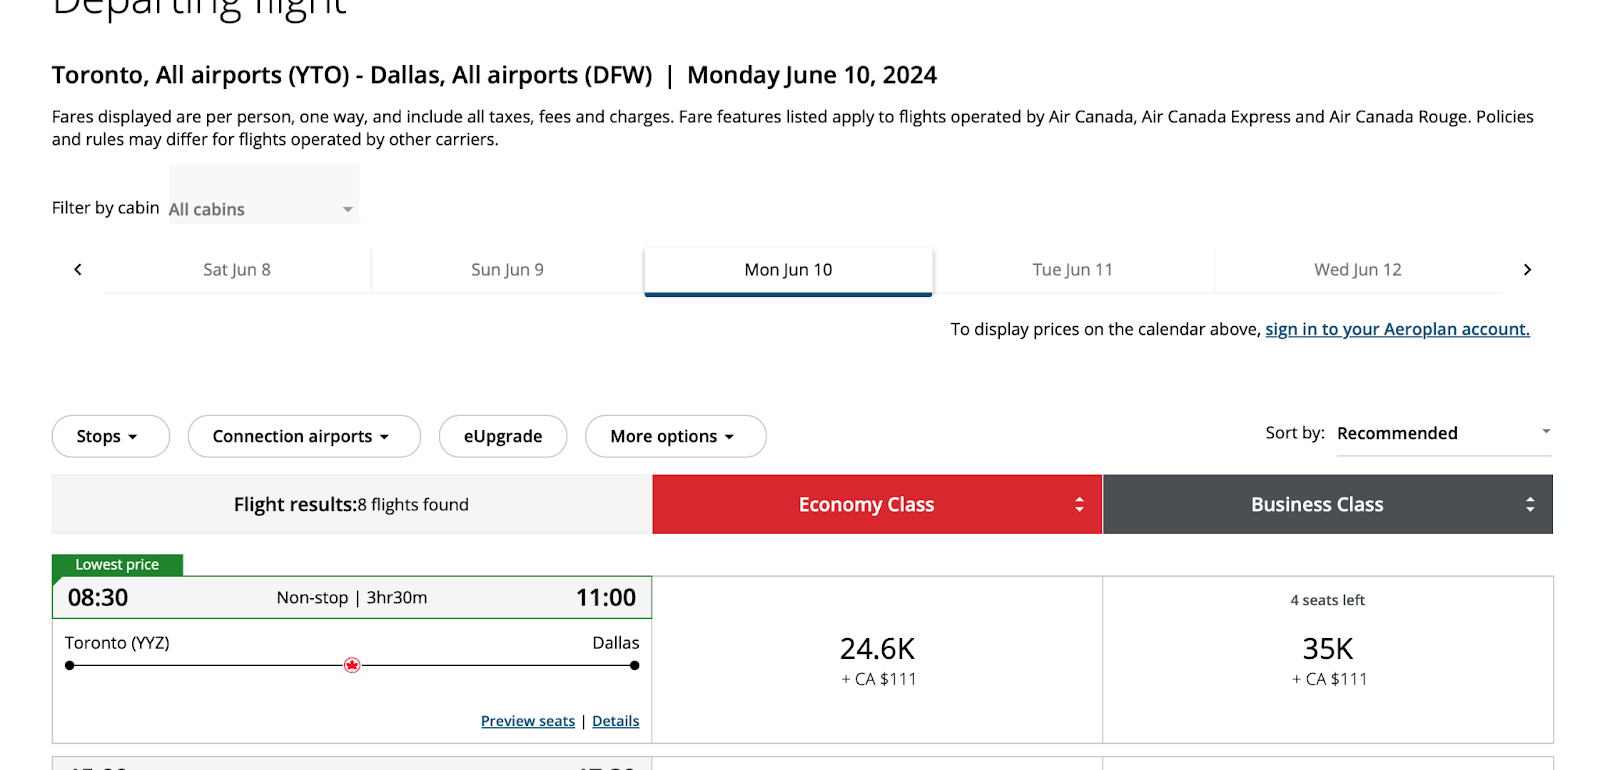This screenshot has height=770, width=1600.
Task: View flight Details link
Action: tap(616, 721)
